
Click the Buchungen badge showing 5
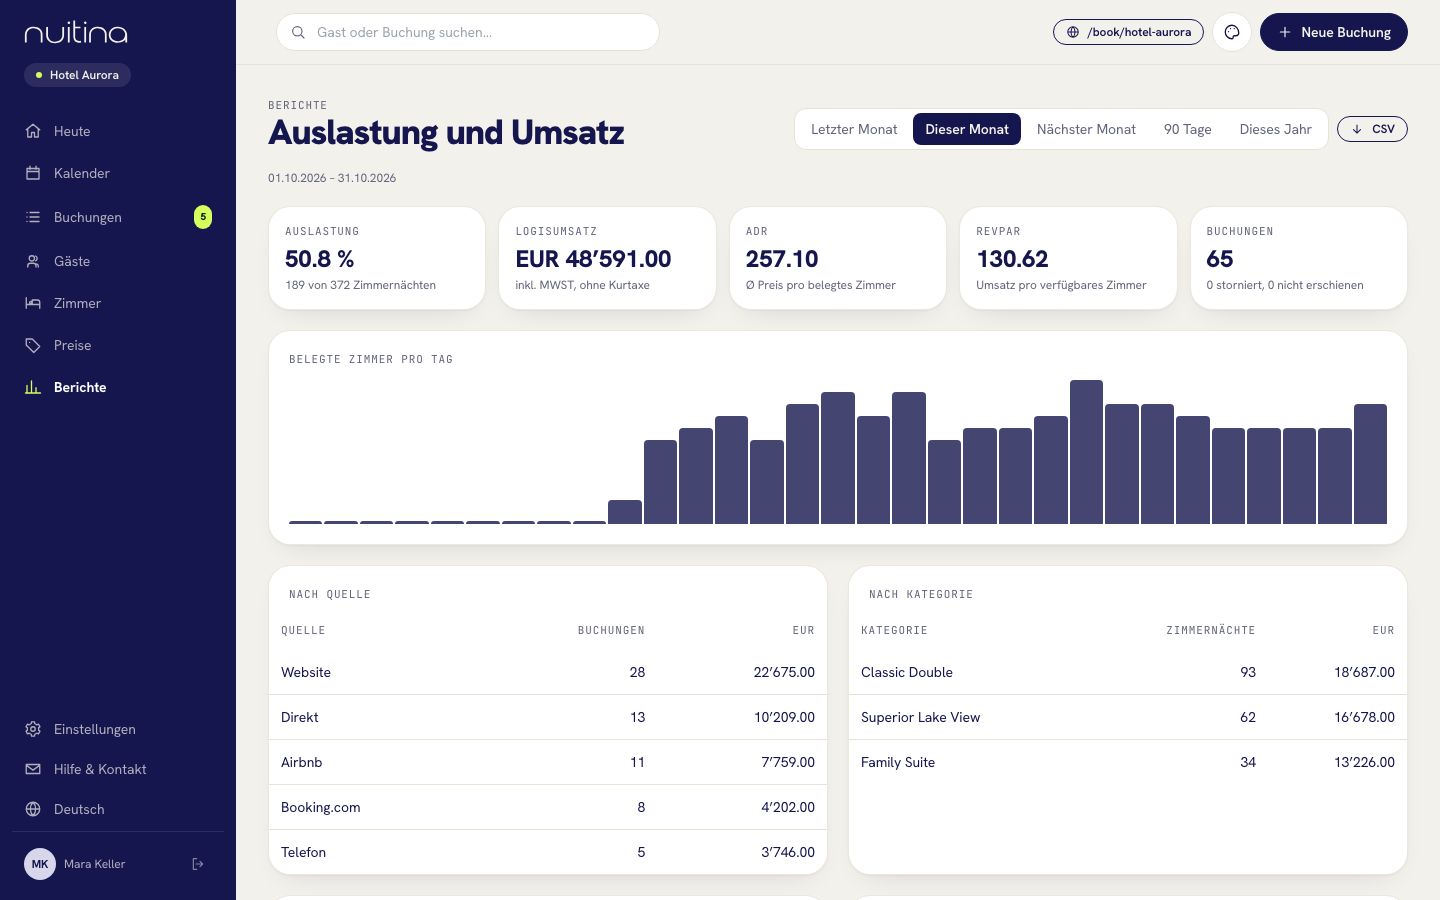(x=203, y=217)
